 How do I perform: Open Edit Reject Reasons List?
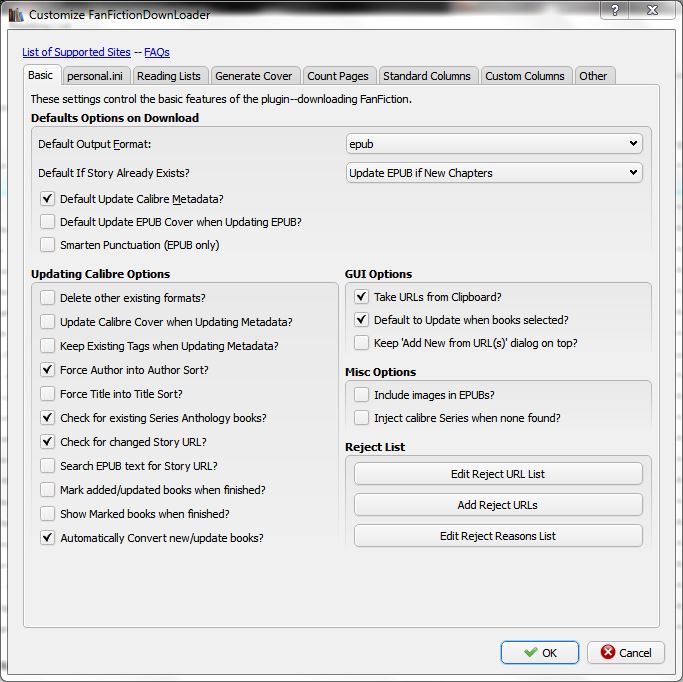[498, 536]
